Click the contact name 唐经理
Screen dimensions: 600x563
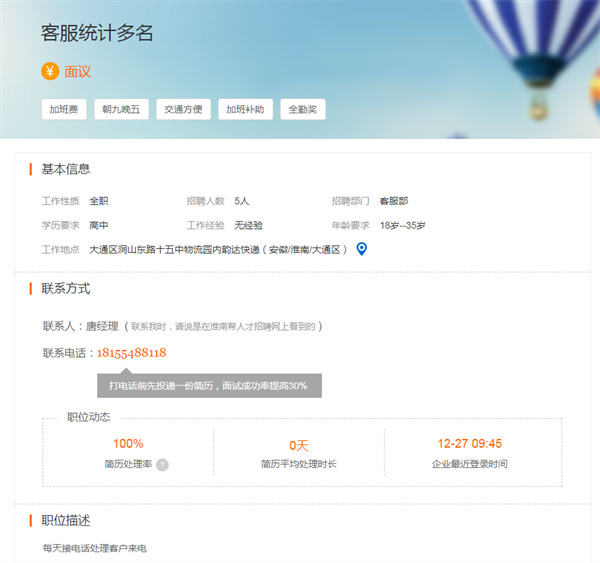coord(102,326)
